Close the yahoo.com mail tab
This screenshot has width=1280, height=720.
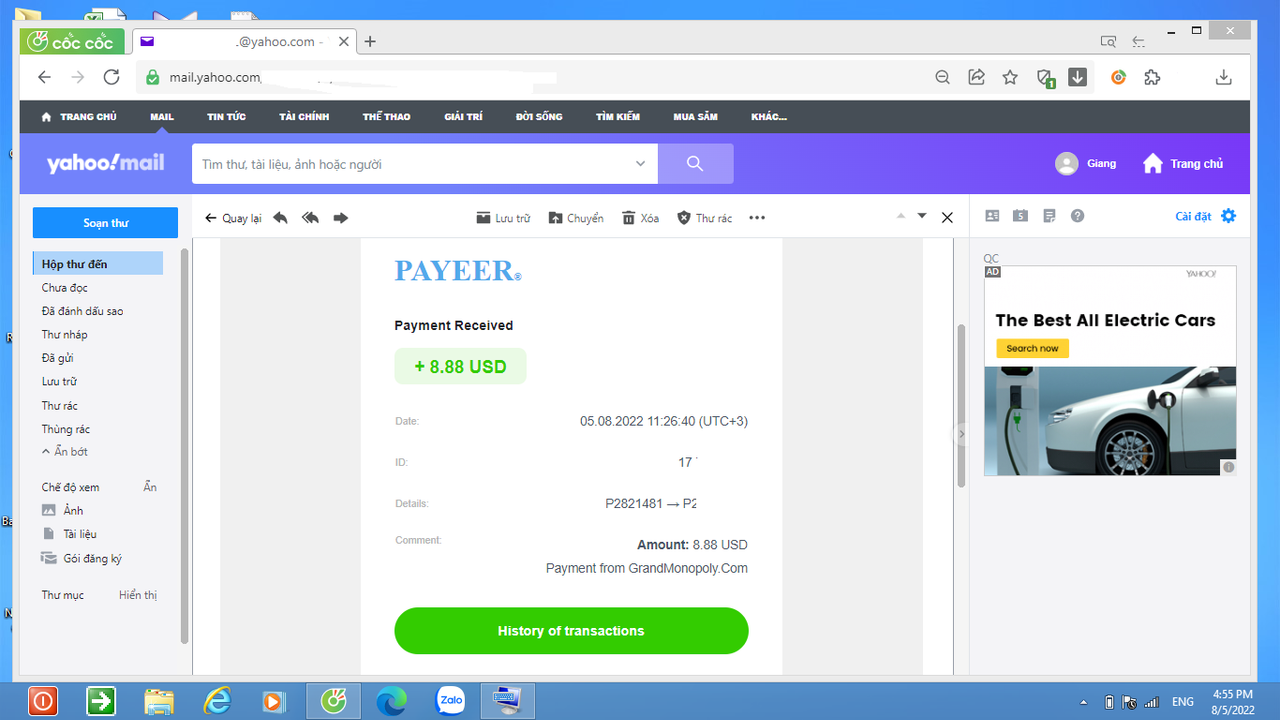[x=344, y=42]
